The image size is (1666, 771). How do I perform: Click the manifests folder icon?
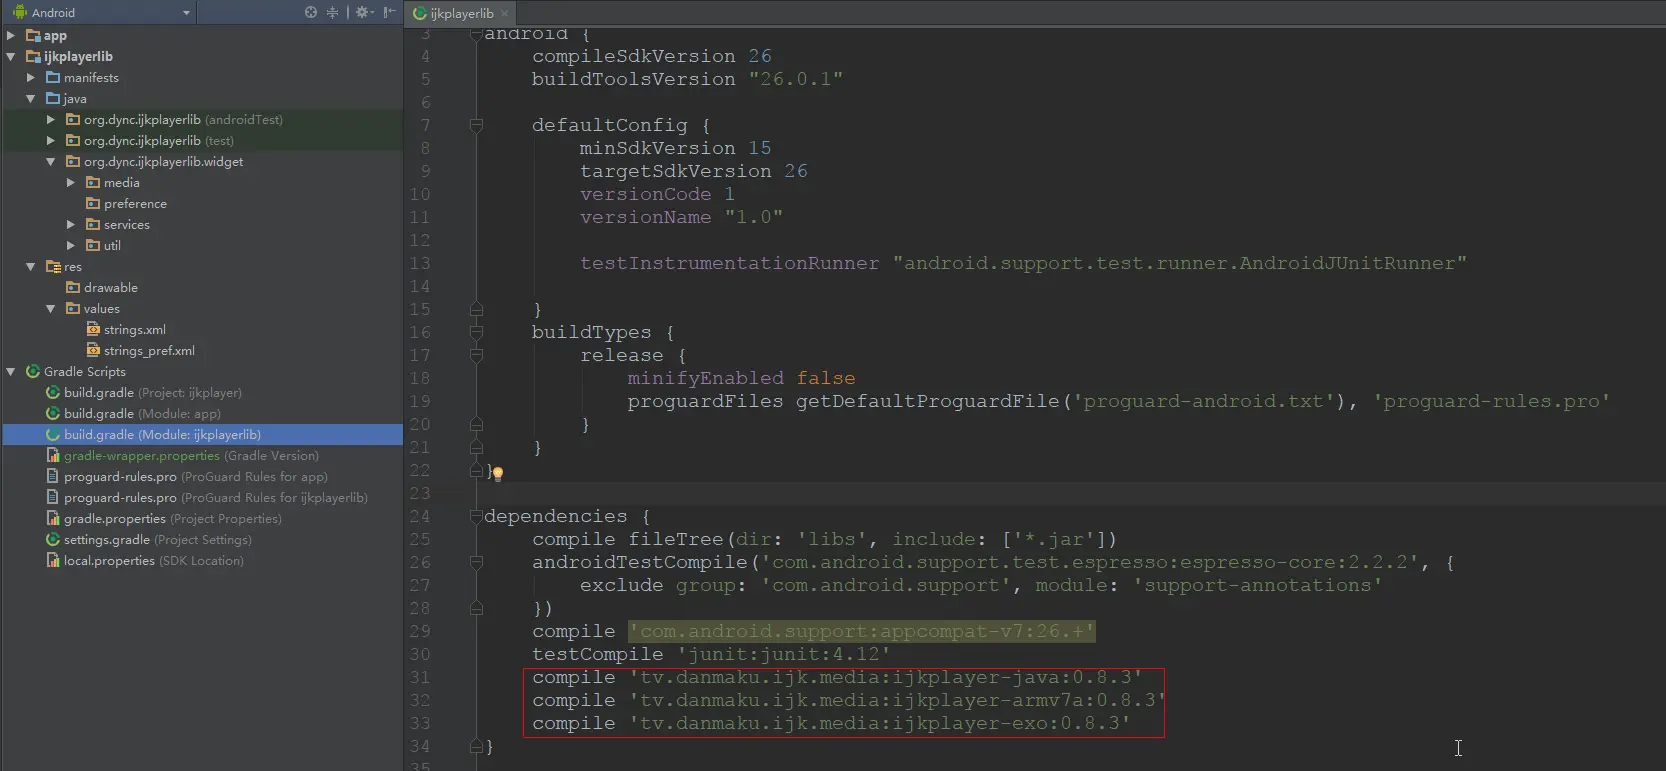click(53, 77)
